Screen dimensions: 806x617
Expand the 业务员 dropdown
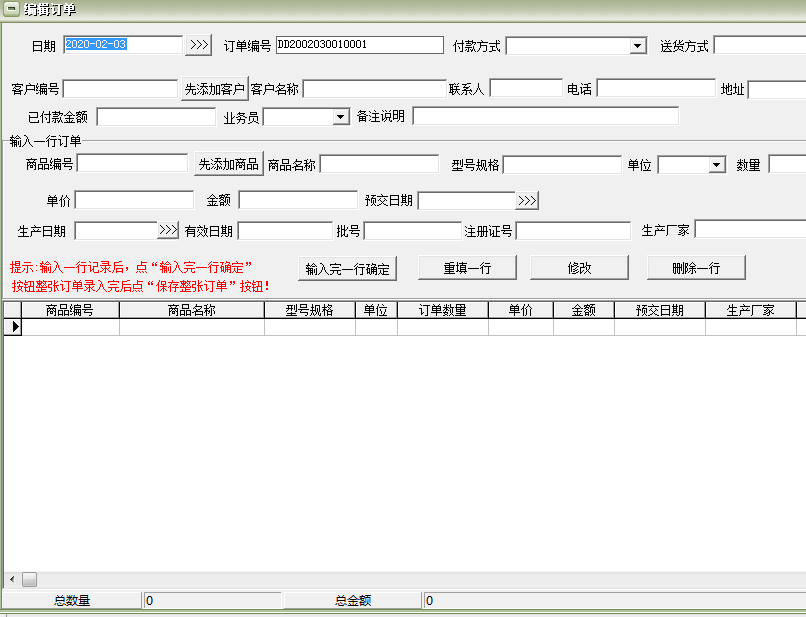(340, 117)
